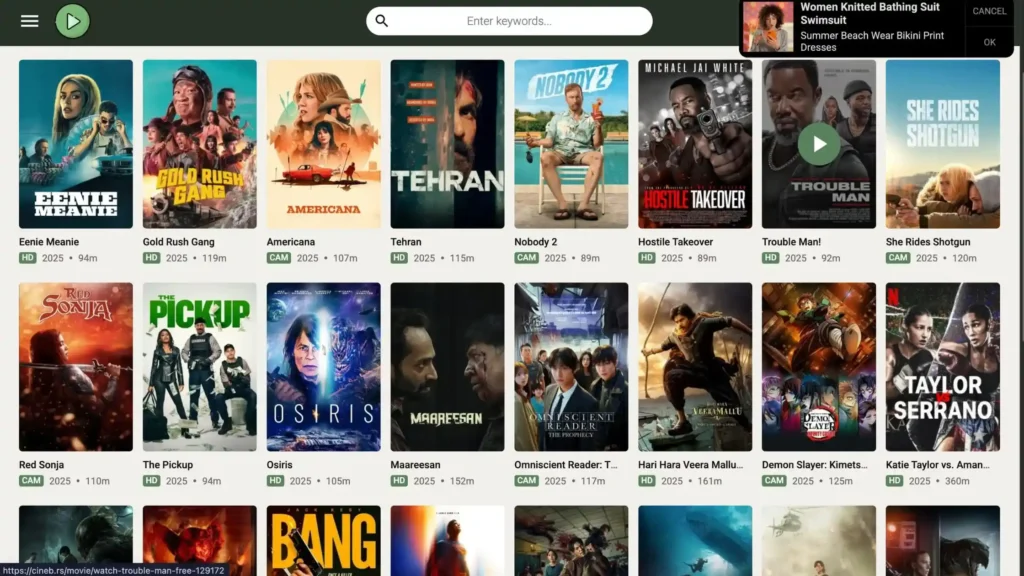1024x576 pixels.
Task: Select the Americana title link
Action: click(x=291, y=242)
